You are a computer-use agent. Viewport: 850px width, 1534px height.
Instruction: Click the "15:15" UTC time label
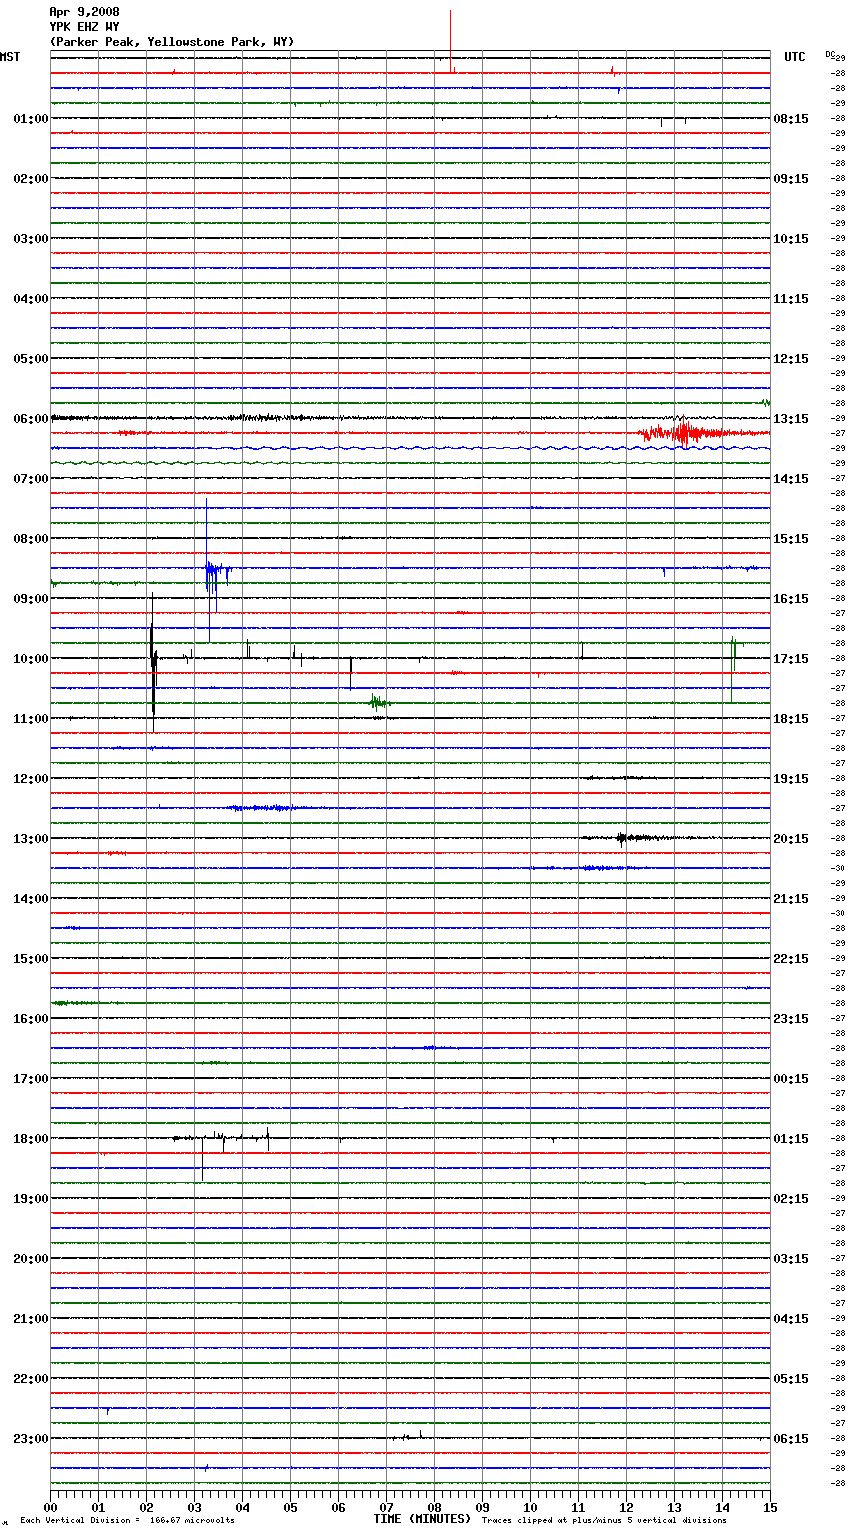[x=791, y=539]
